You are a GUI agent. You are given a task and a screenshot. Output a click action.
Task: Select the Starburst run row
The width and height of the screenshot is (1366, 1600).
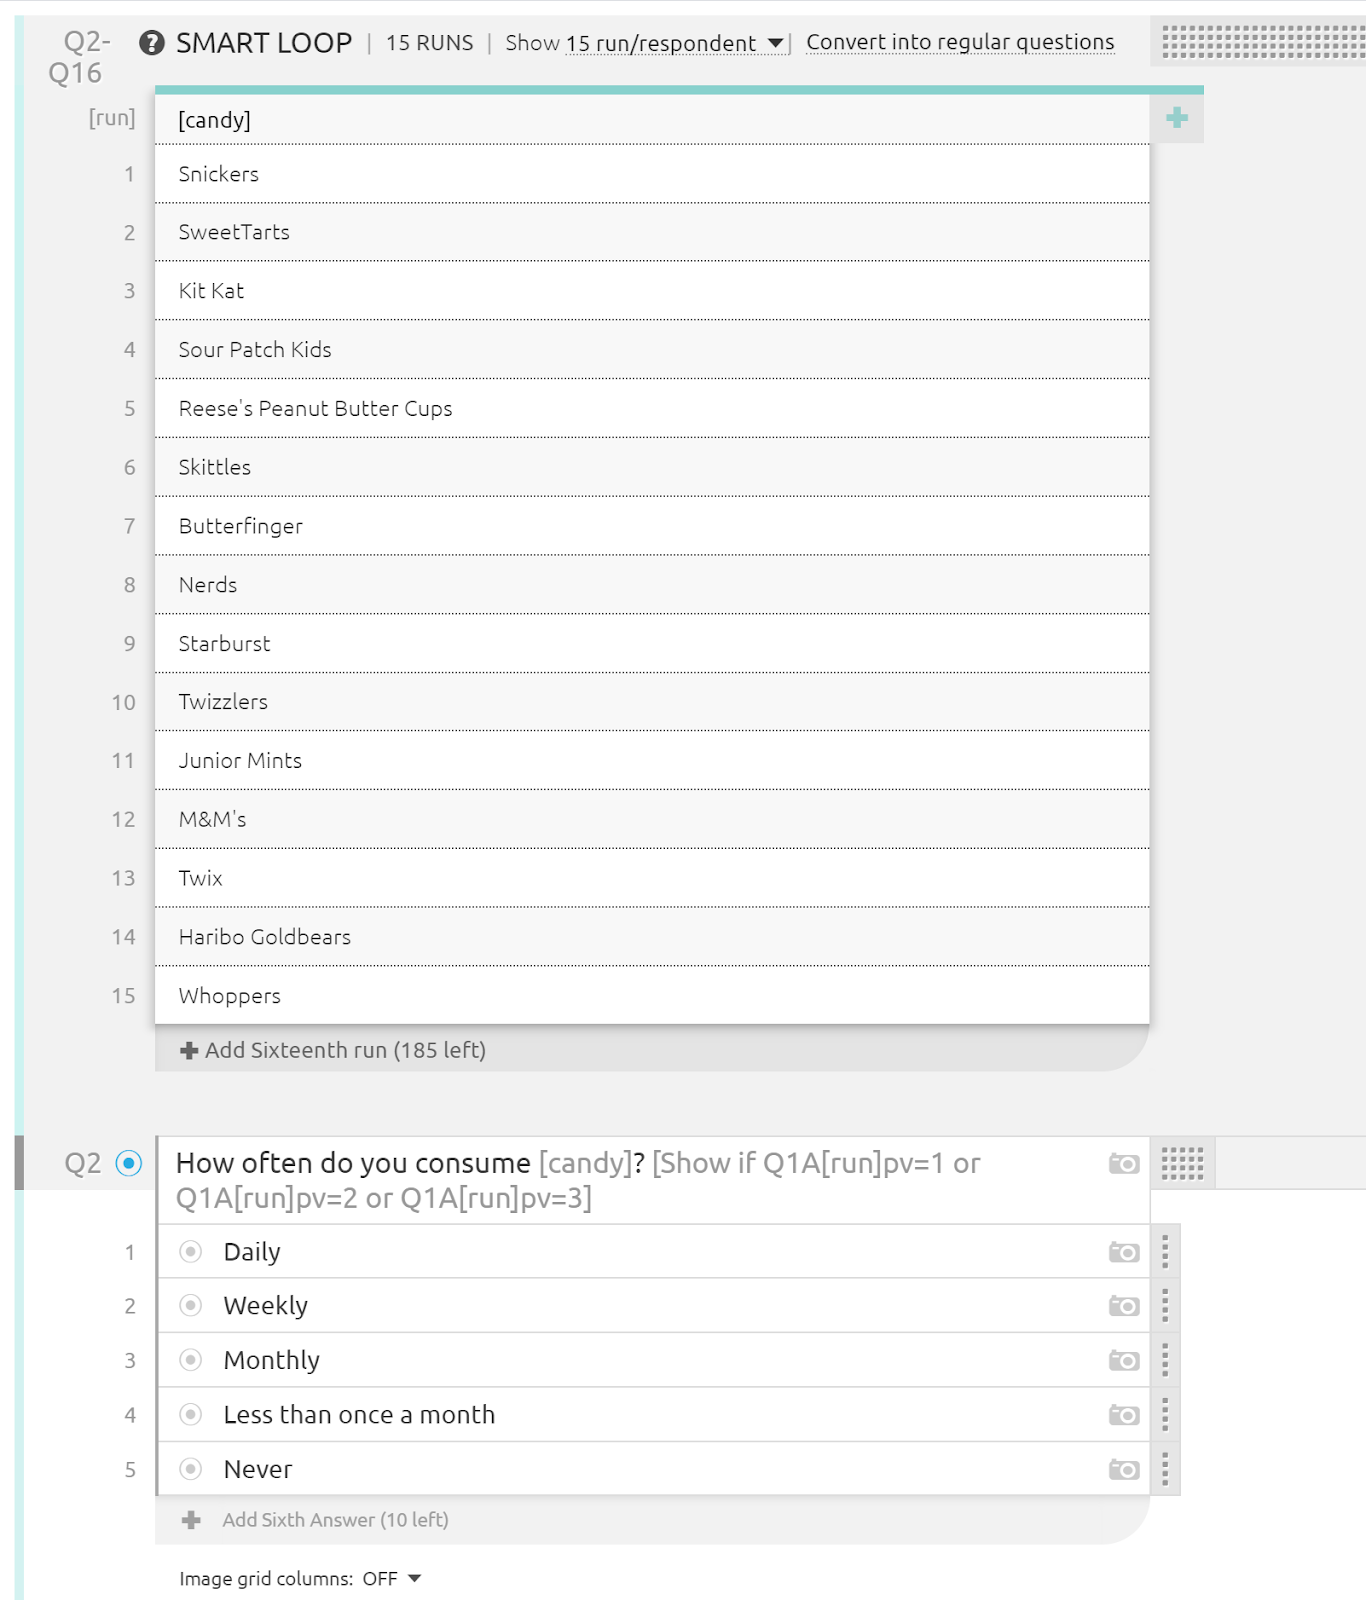(652, 644)
